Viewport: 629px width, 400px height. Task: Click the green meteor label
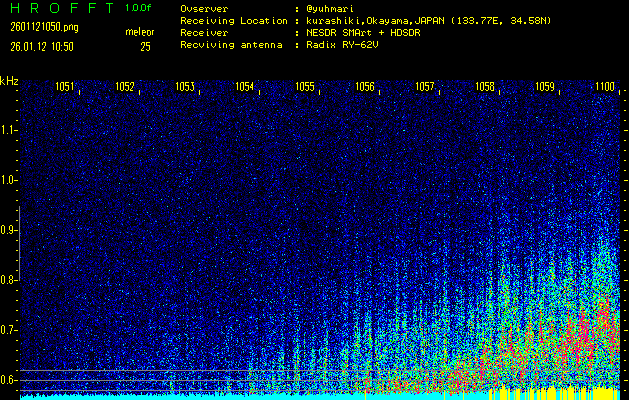pyautogui.click(x=139, y=33)
